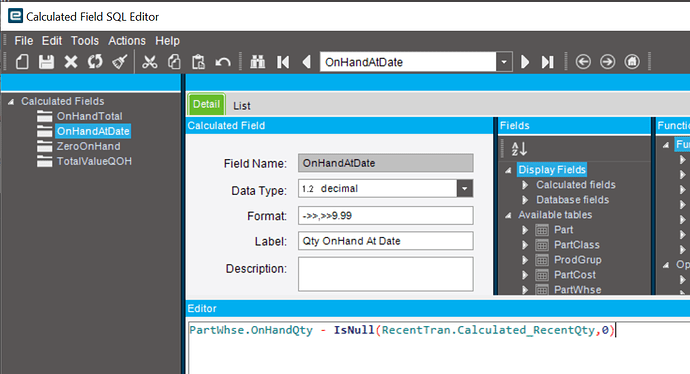Click the Description text area
Viewport: 690px width, 374px height.
coord(386,274)
